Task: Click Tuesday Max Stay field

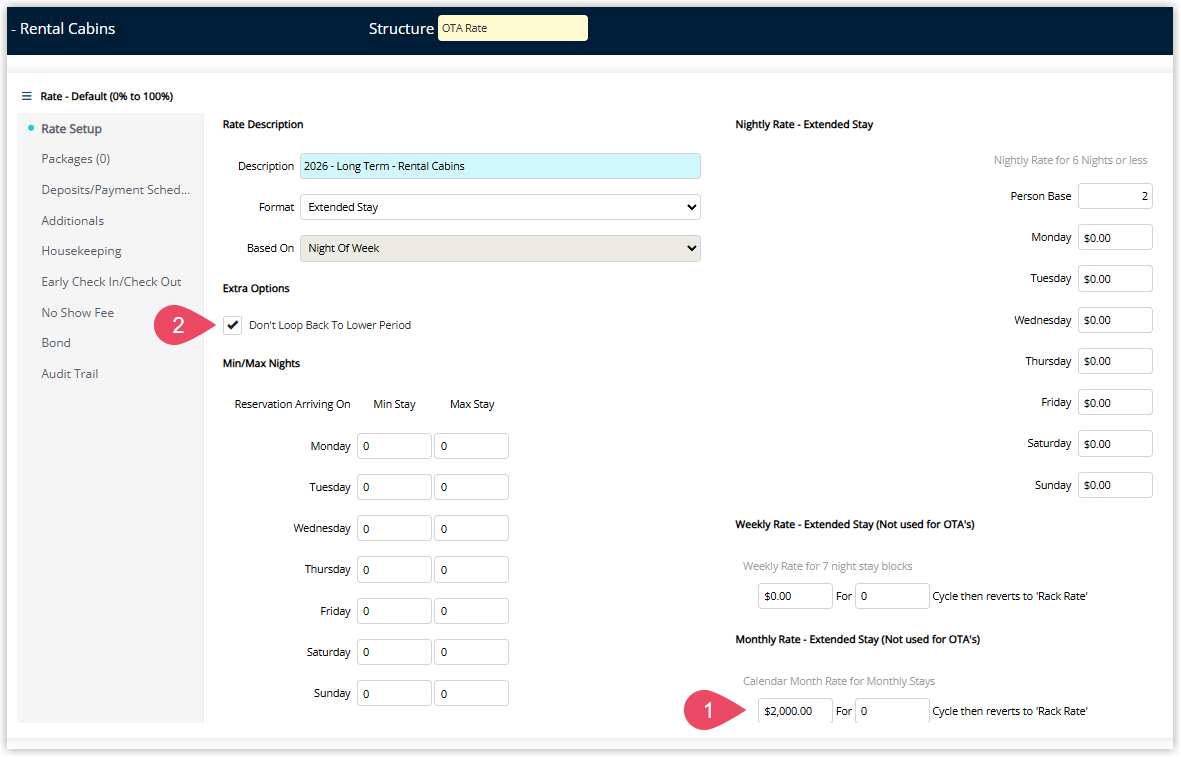Action: point(471,487)
